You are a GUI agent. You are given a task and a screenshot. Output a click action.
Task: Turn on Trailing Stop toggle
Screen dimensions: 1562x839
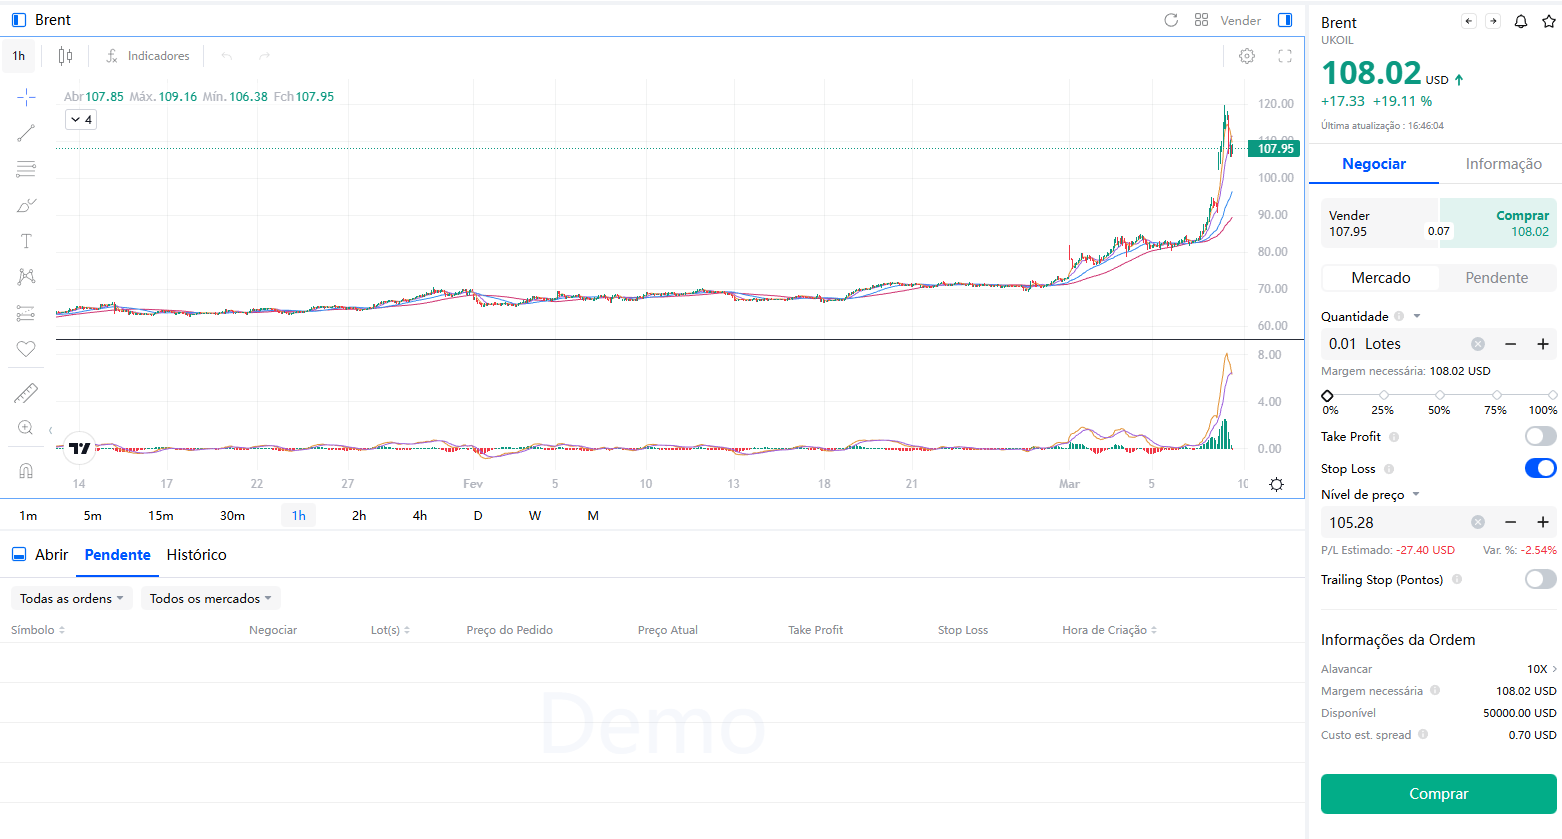[x=1540, y=579]
